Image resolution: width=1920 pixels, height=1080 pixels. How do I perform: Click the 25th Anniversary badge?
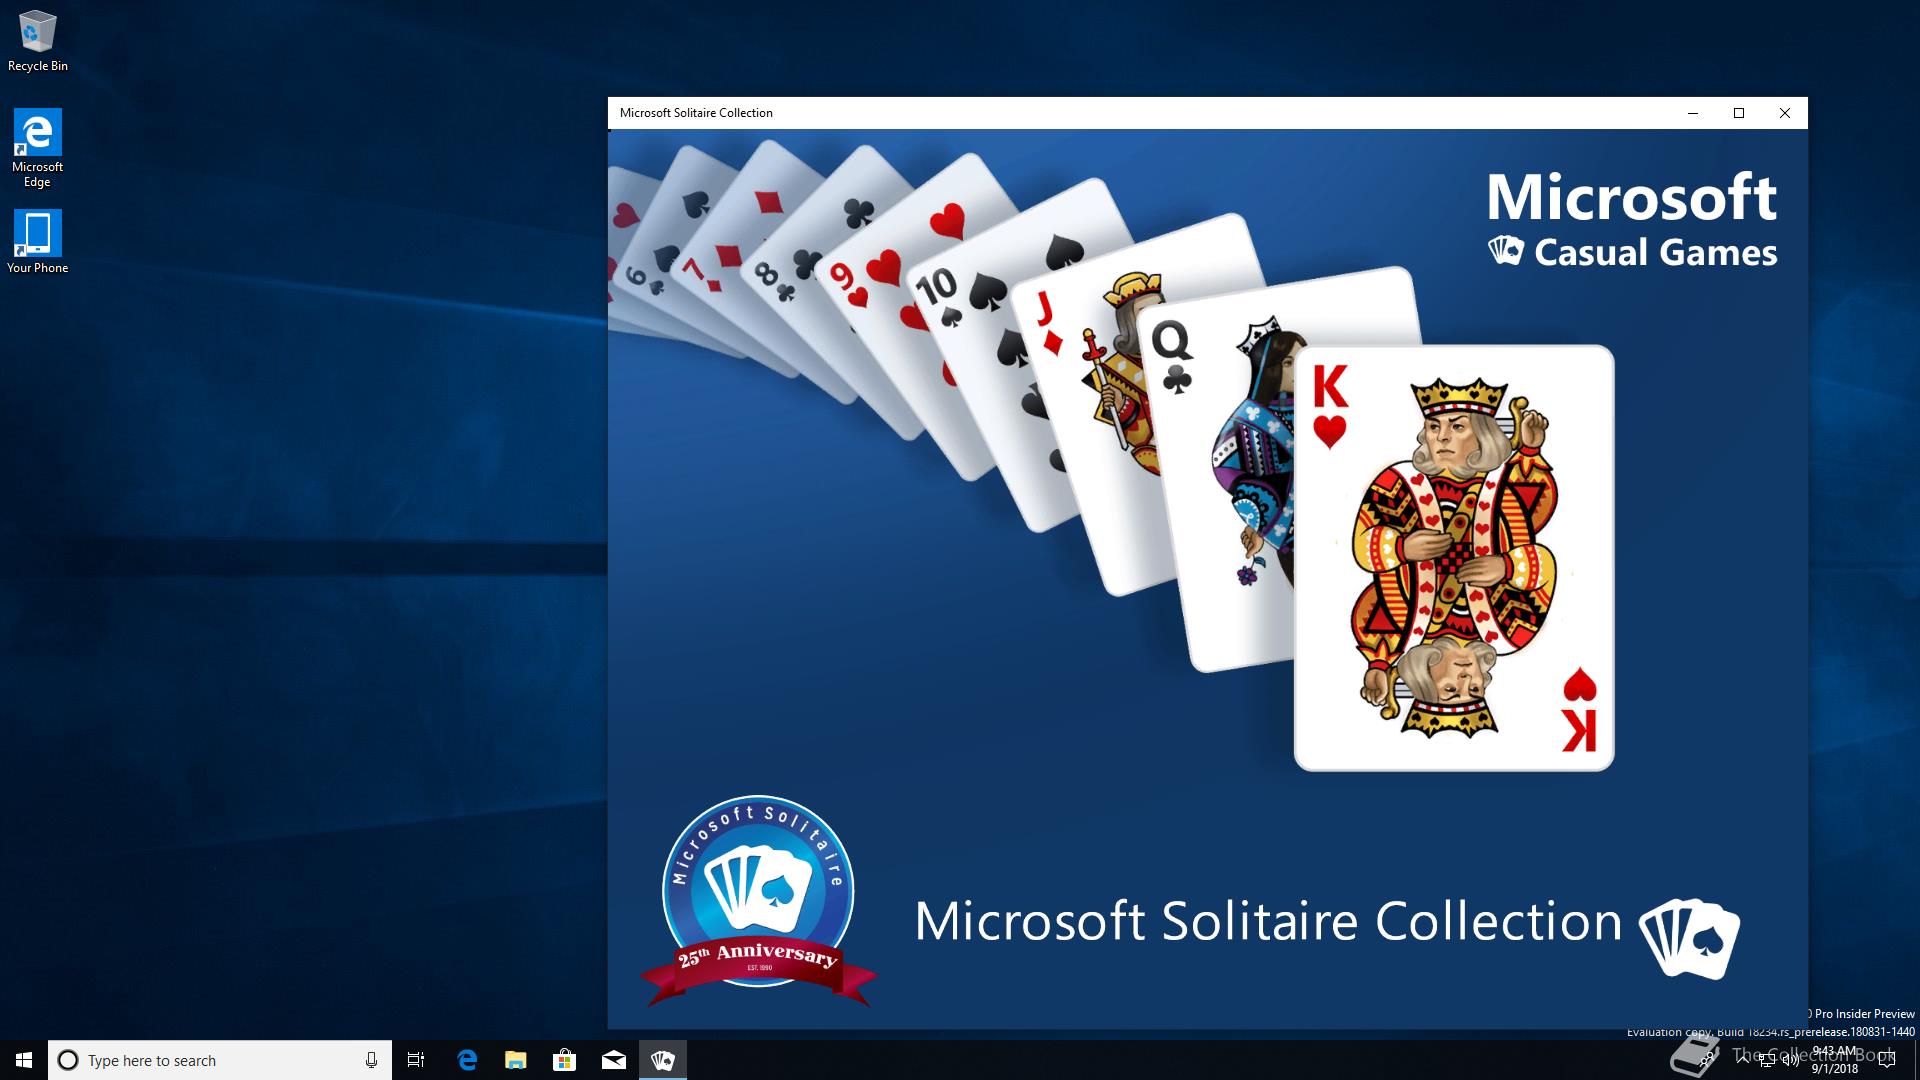[x=758, y=900]
